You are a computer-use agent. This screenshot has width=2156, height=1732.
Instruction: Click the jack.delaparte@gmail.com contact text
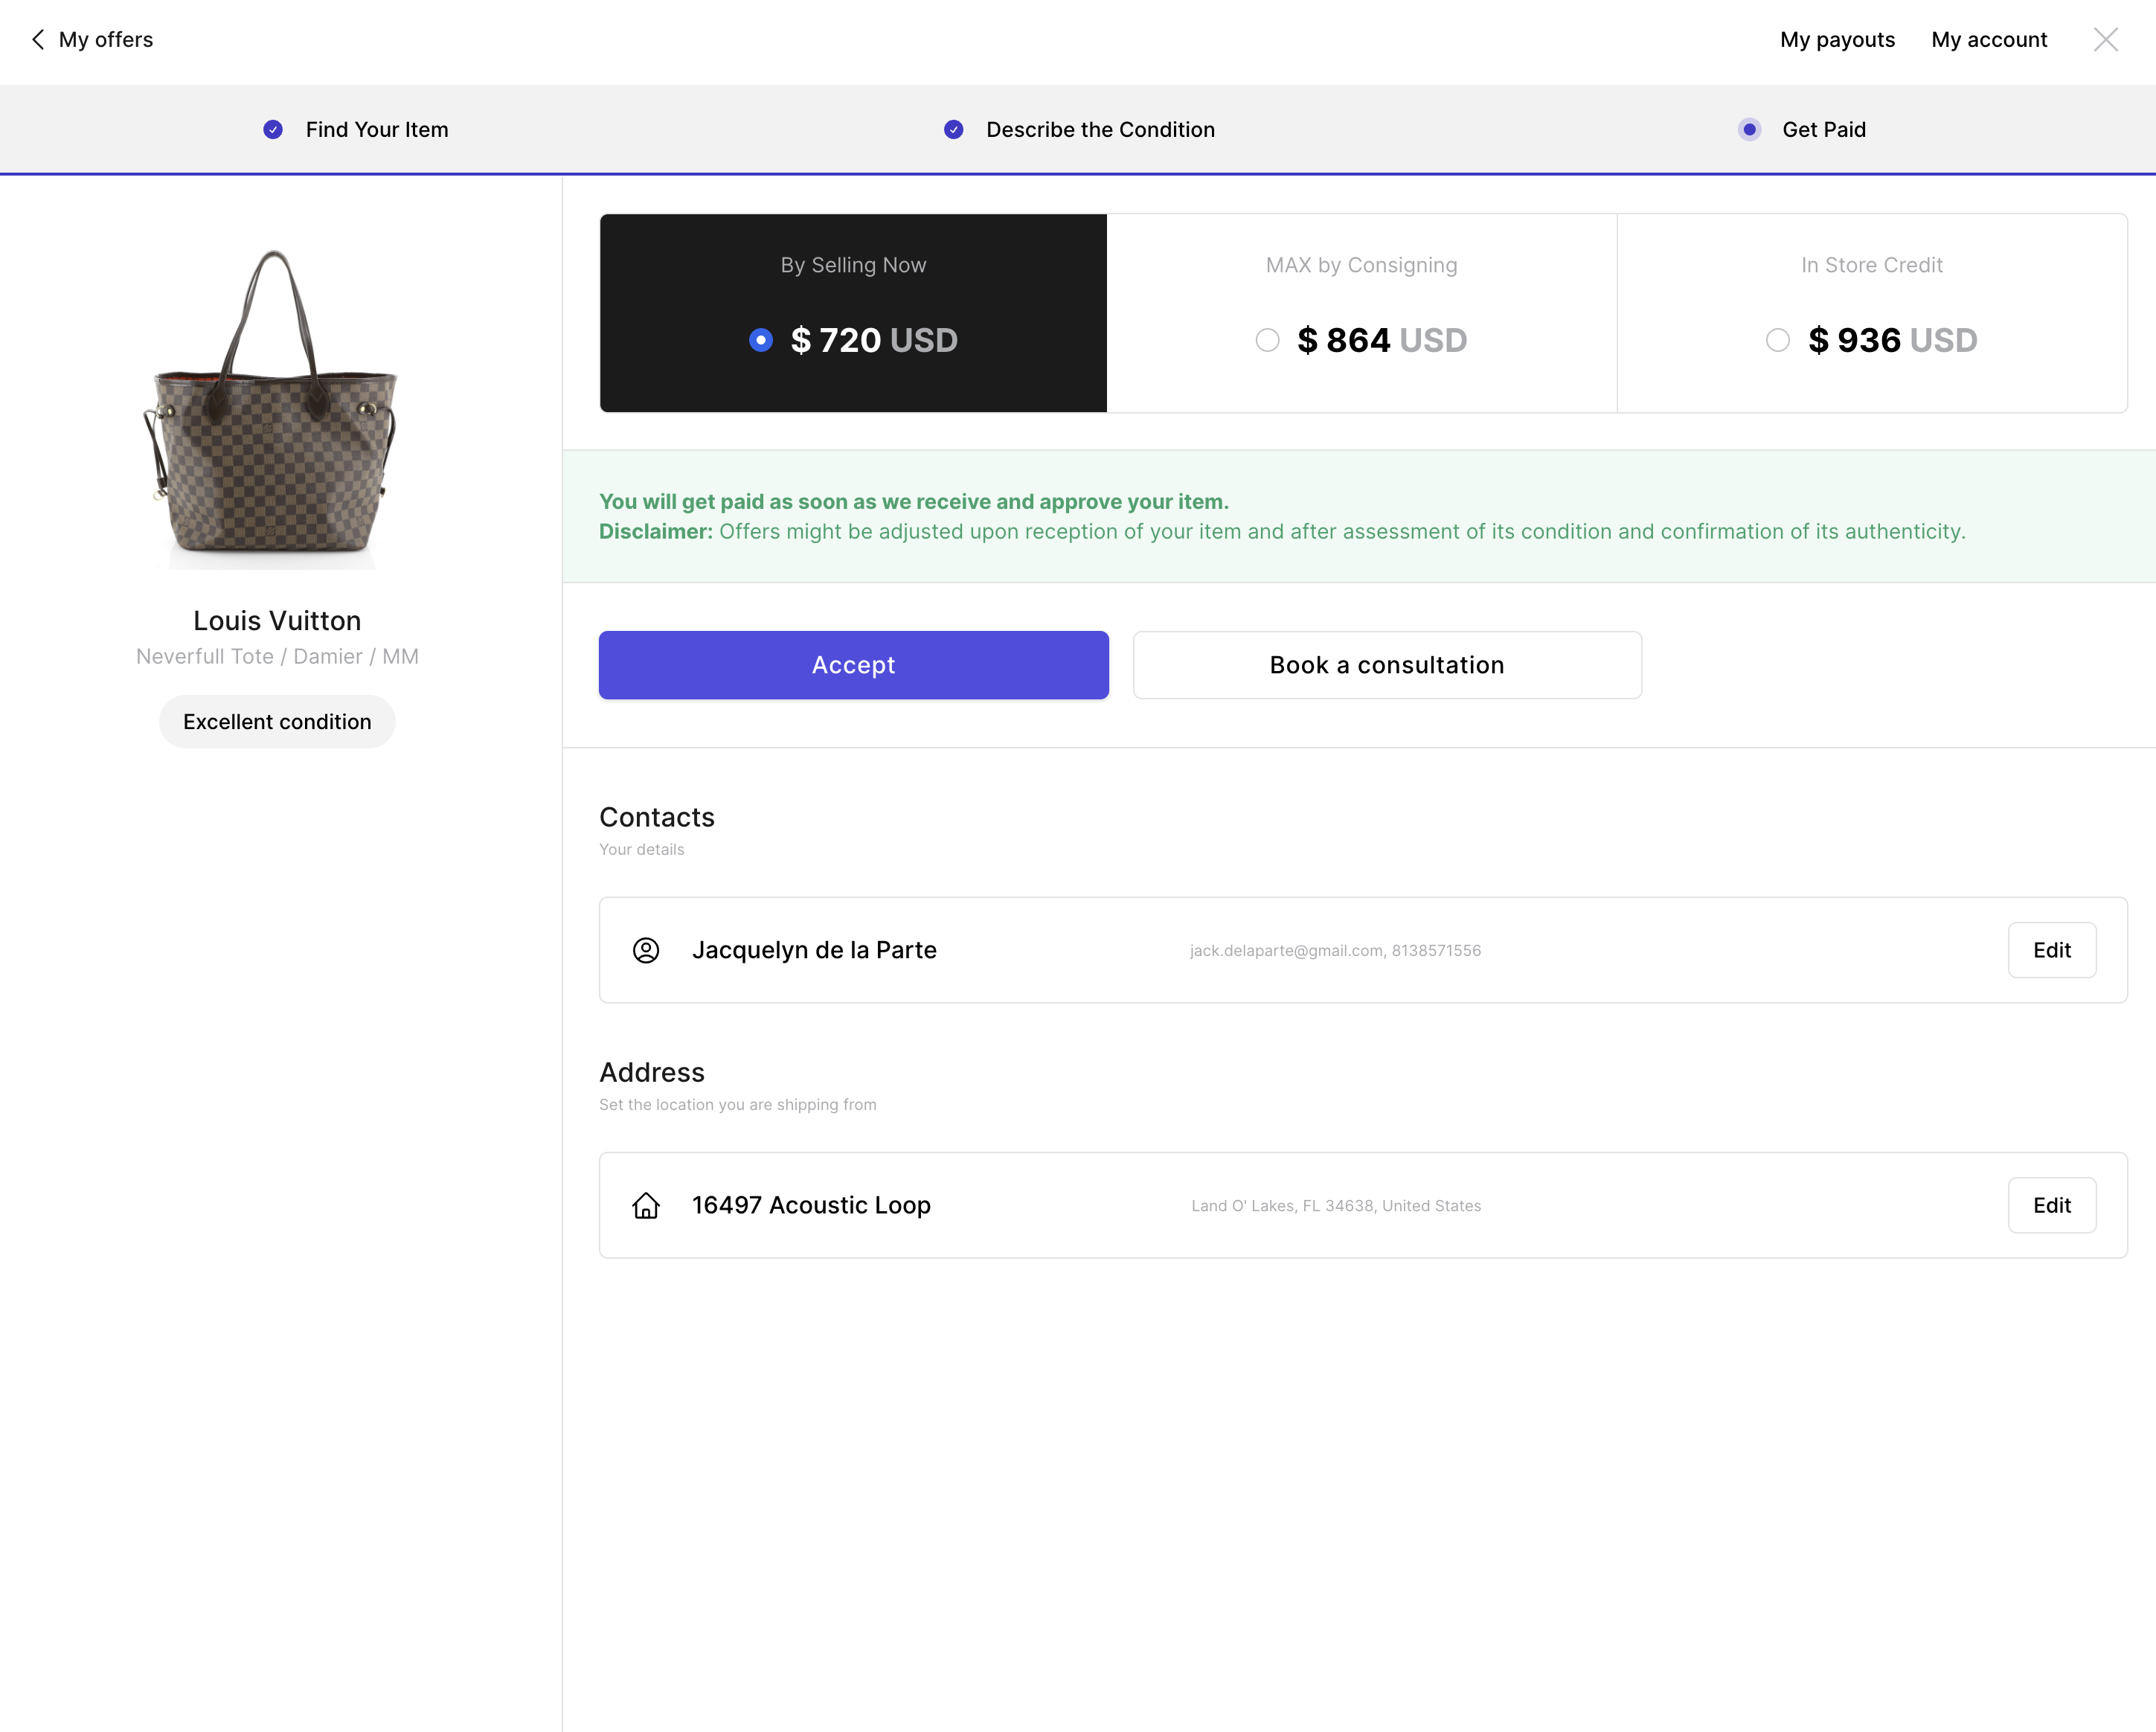pyautogui.click(x=1335, y=951)
